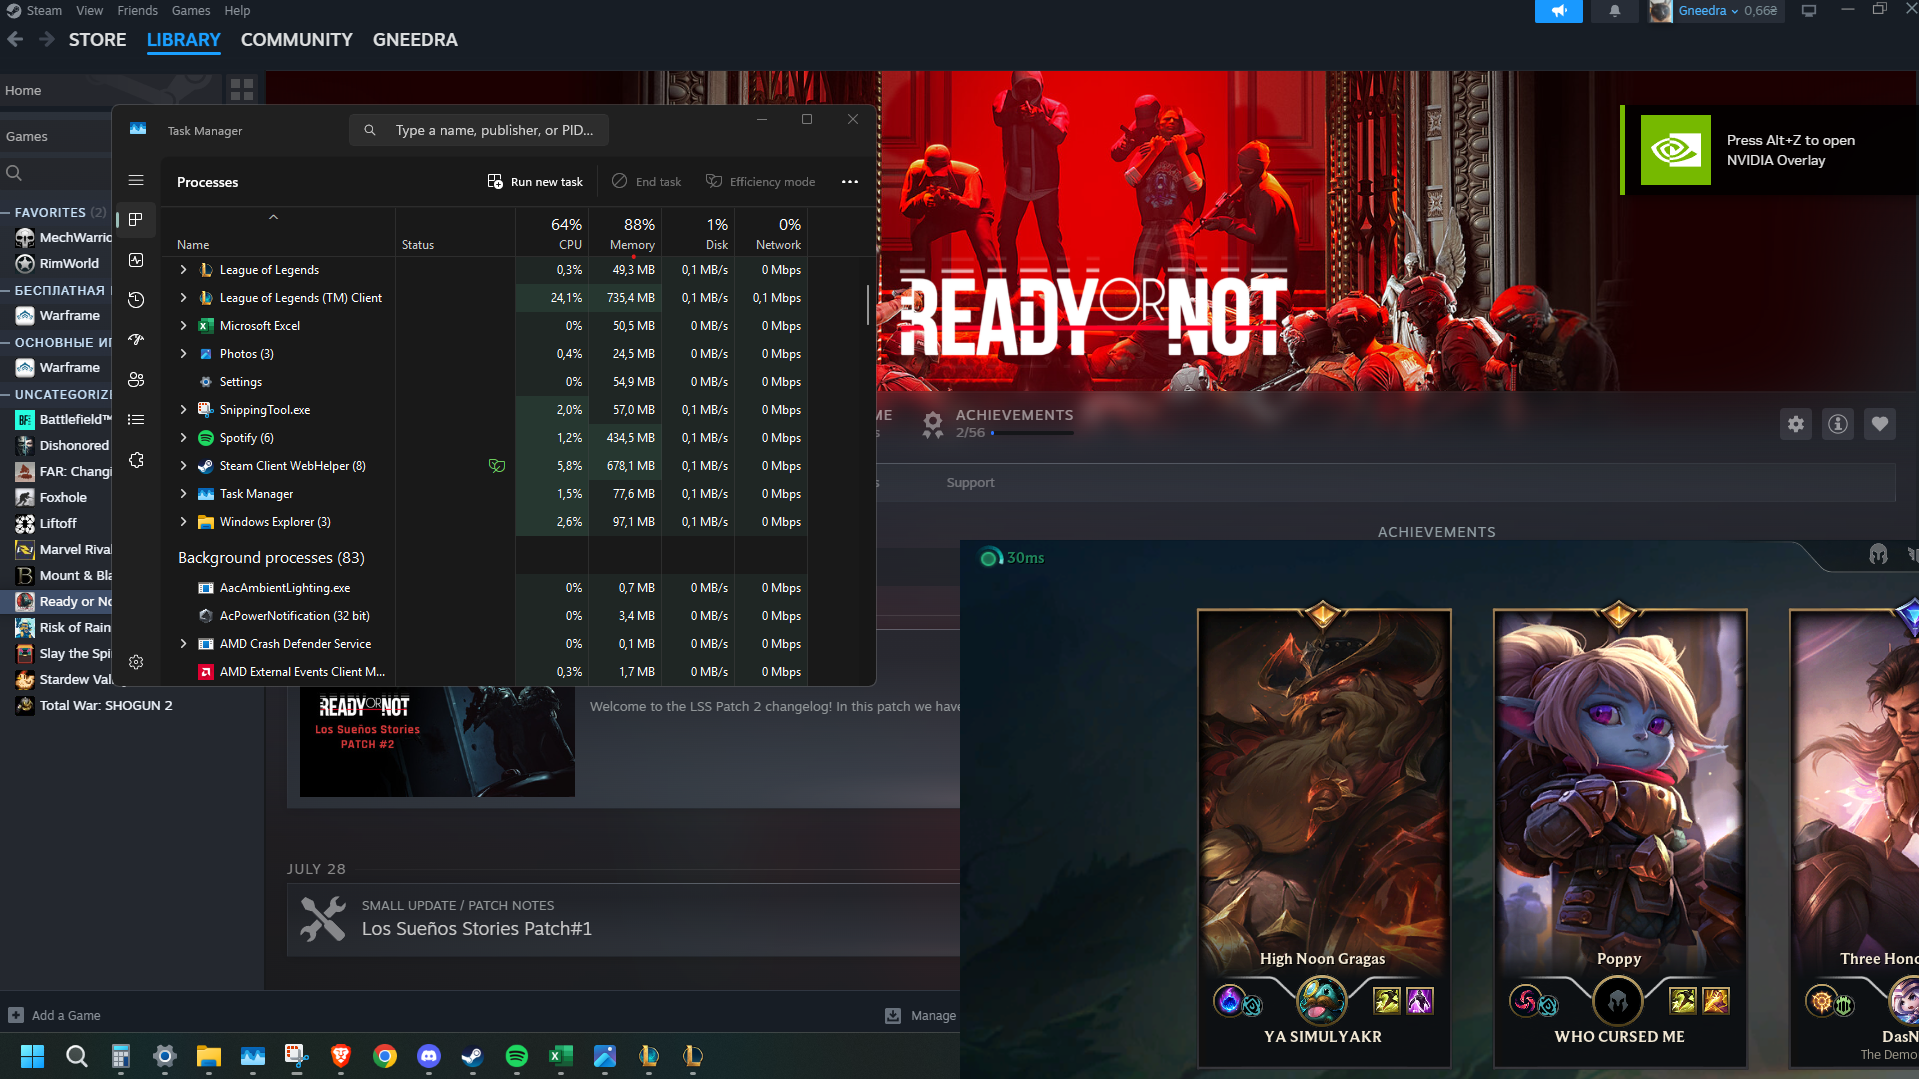Viewport: 1919px width, 1079px height.
Task: Expand the Spotify (6) process group
Action: (x=183, y=438)
